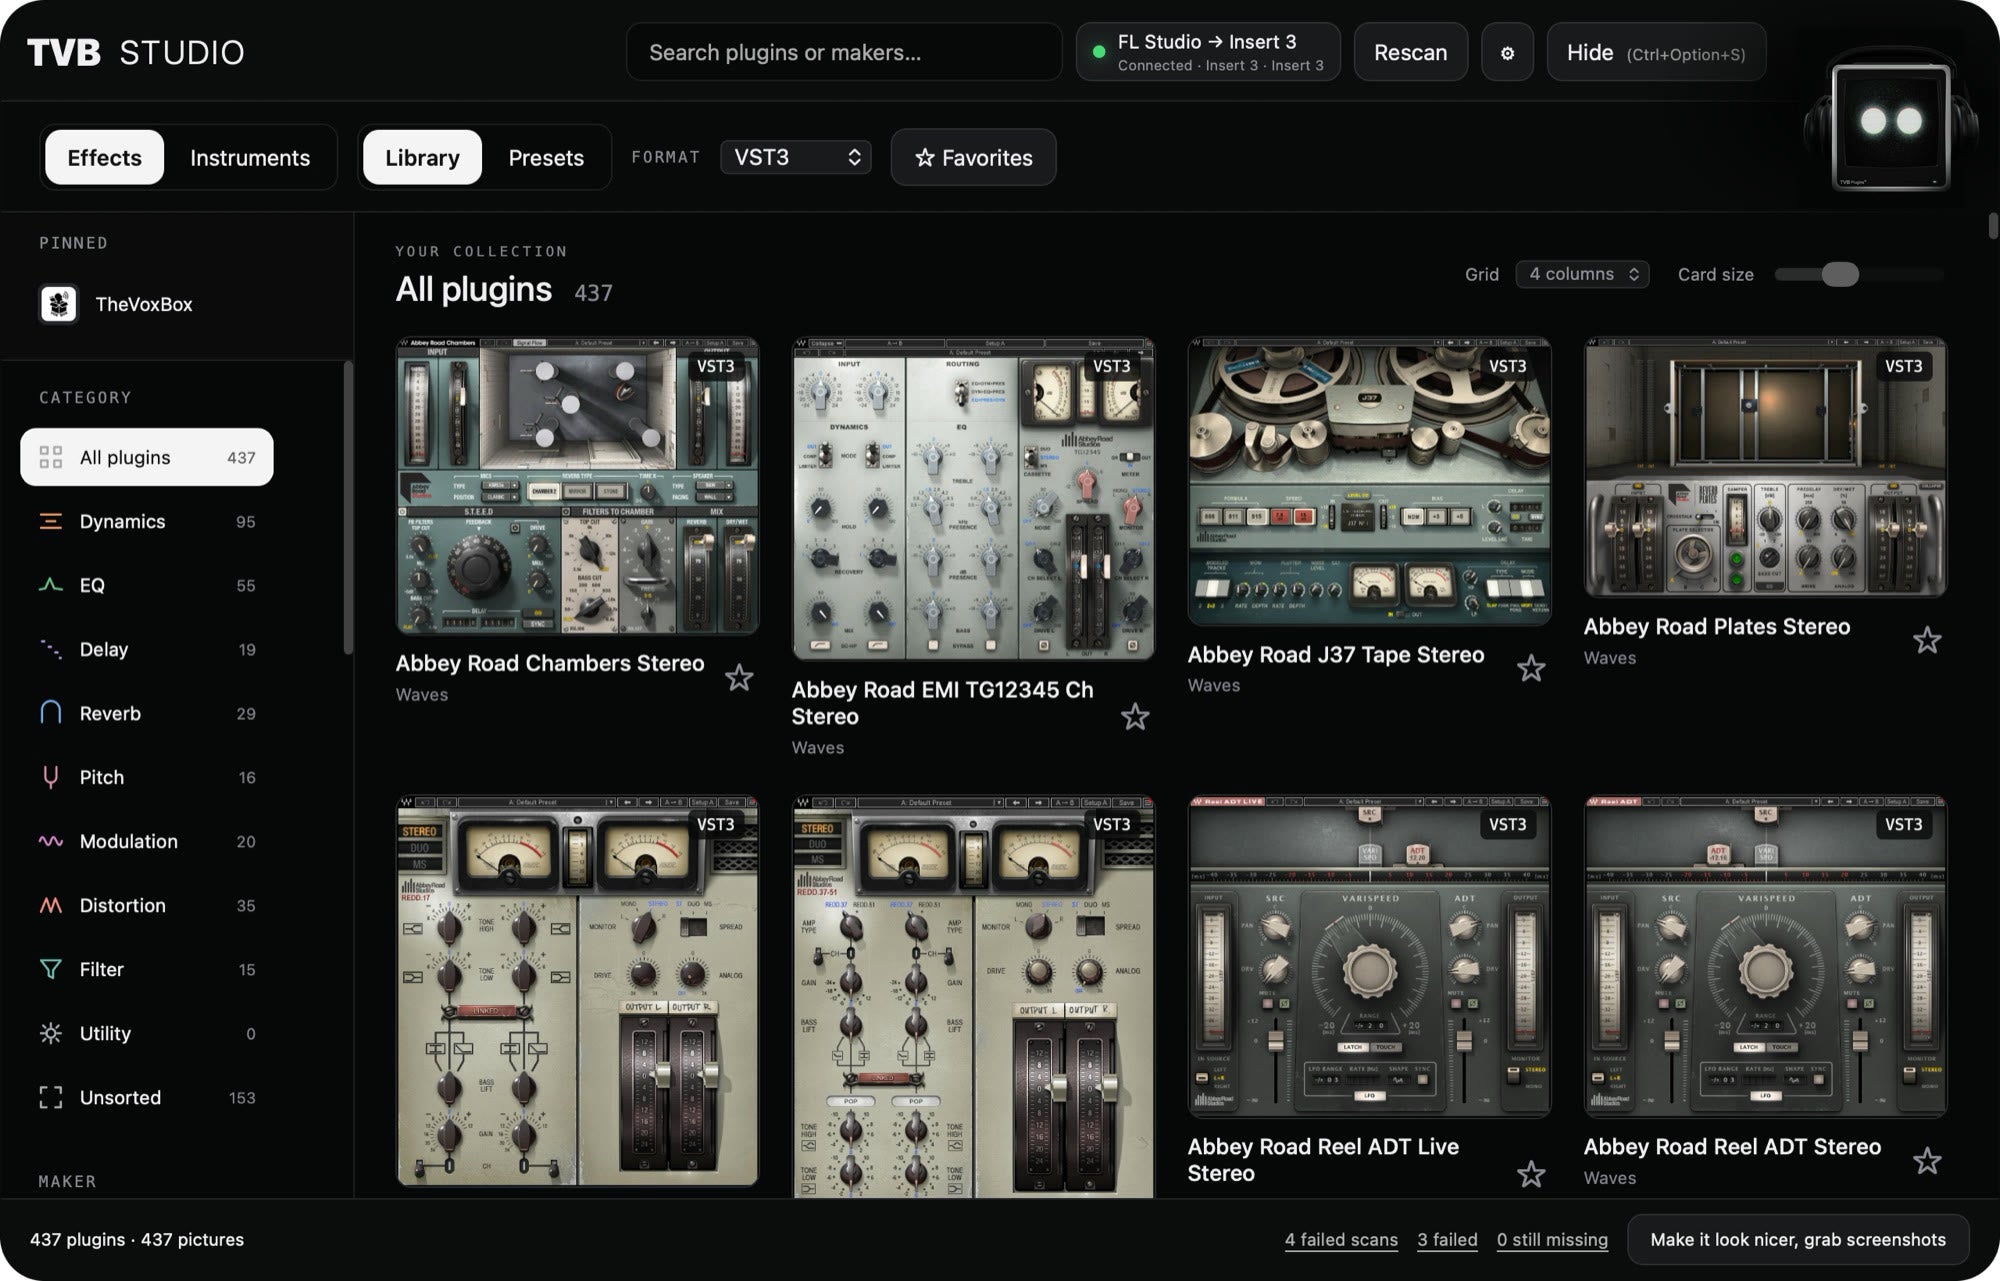
Task: Open the Distortion category icon
Action: pyautogui.click(x=50, y=905)
